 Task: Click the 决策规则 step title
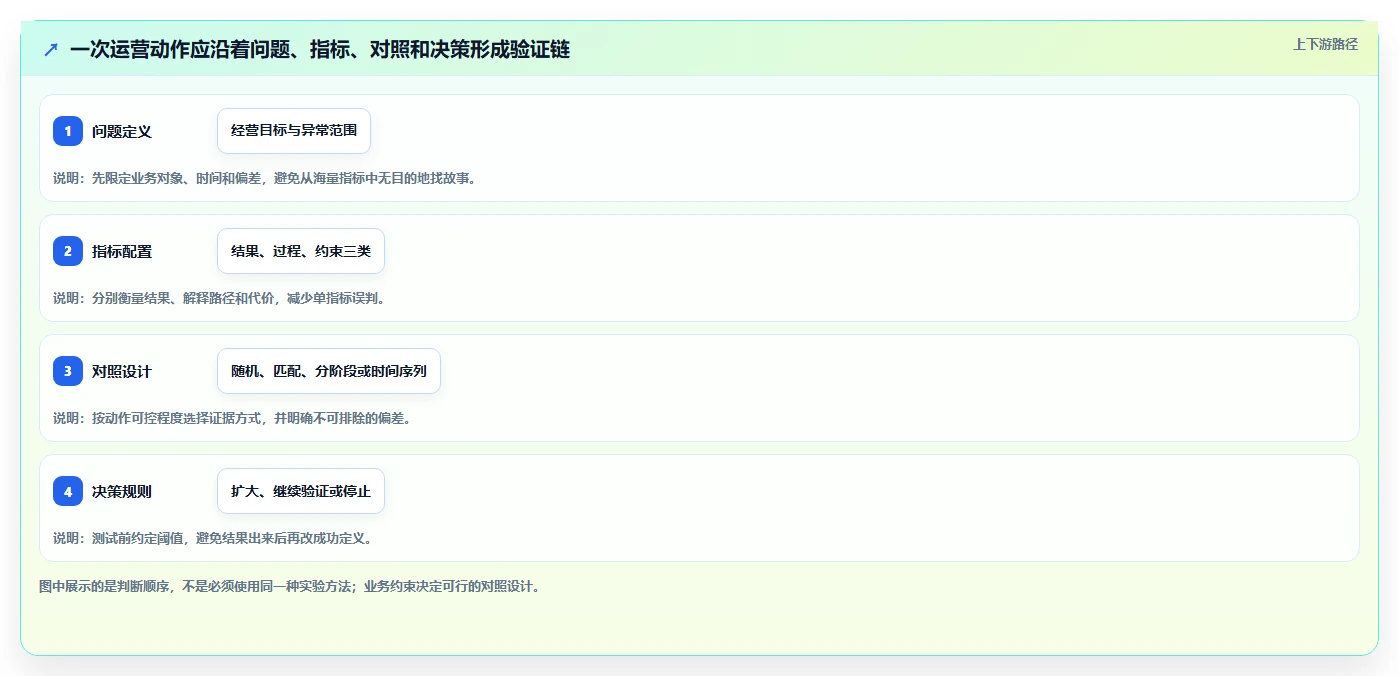tap(122, 491)
